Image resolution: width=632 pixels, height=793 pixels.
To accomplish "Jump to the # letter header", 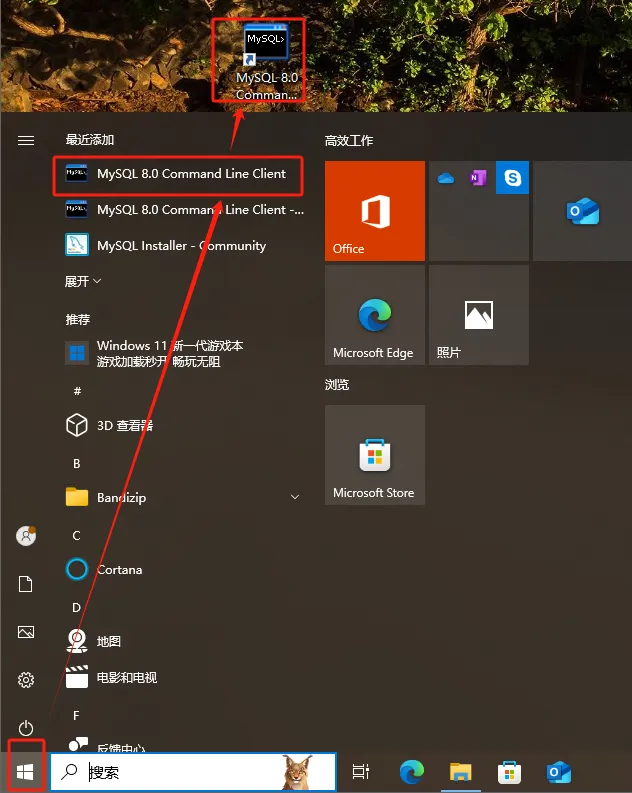I will pos(77,391).
